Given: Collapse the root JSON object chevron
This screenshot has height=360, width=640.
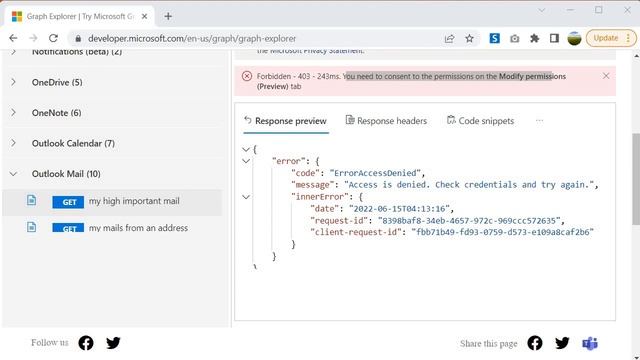Looking at the screenshot, I should [246, 149].
